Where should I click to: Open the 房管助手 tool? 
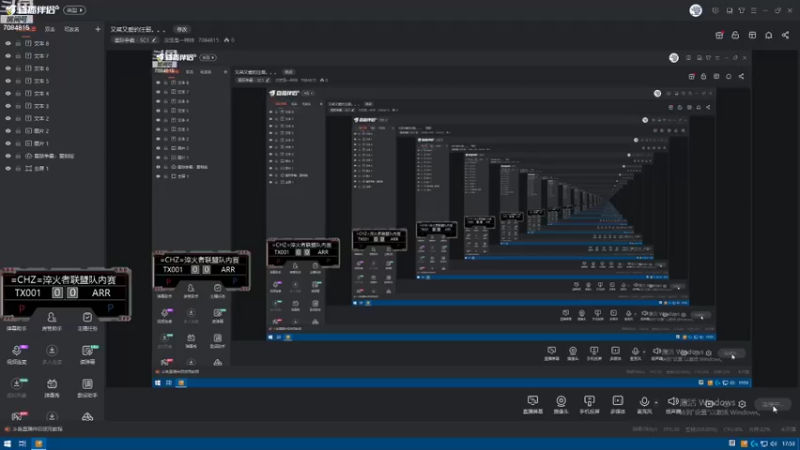[x=52, y=322]
